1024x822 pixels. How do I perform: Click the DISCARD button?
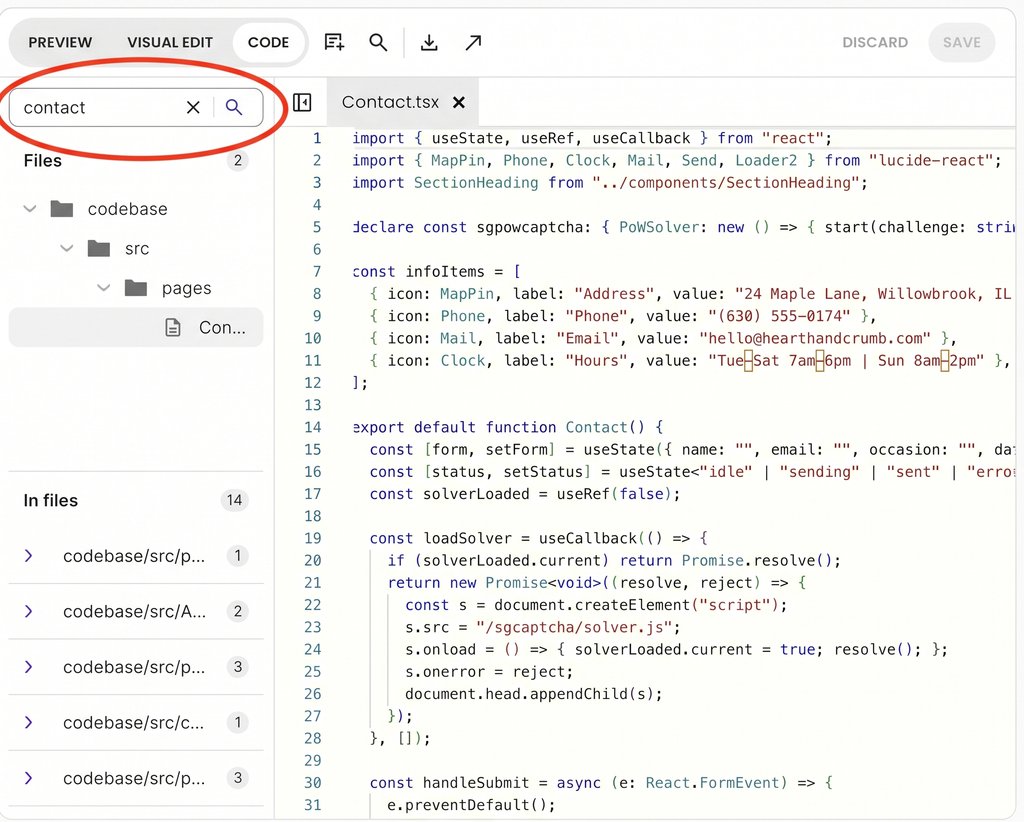[x=875, y=42]
